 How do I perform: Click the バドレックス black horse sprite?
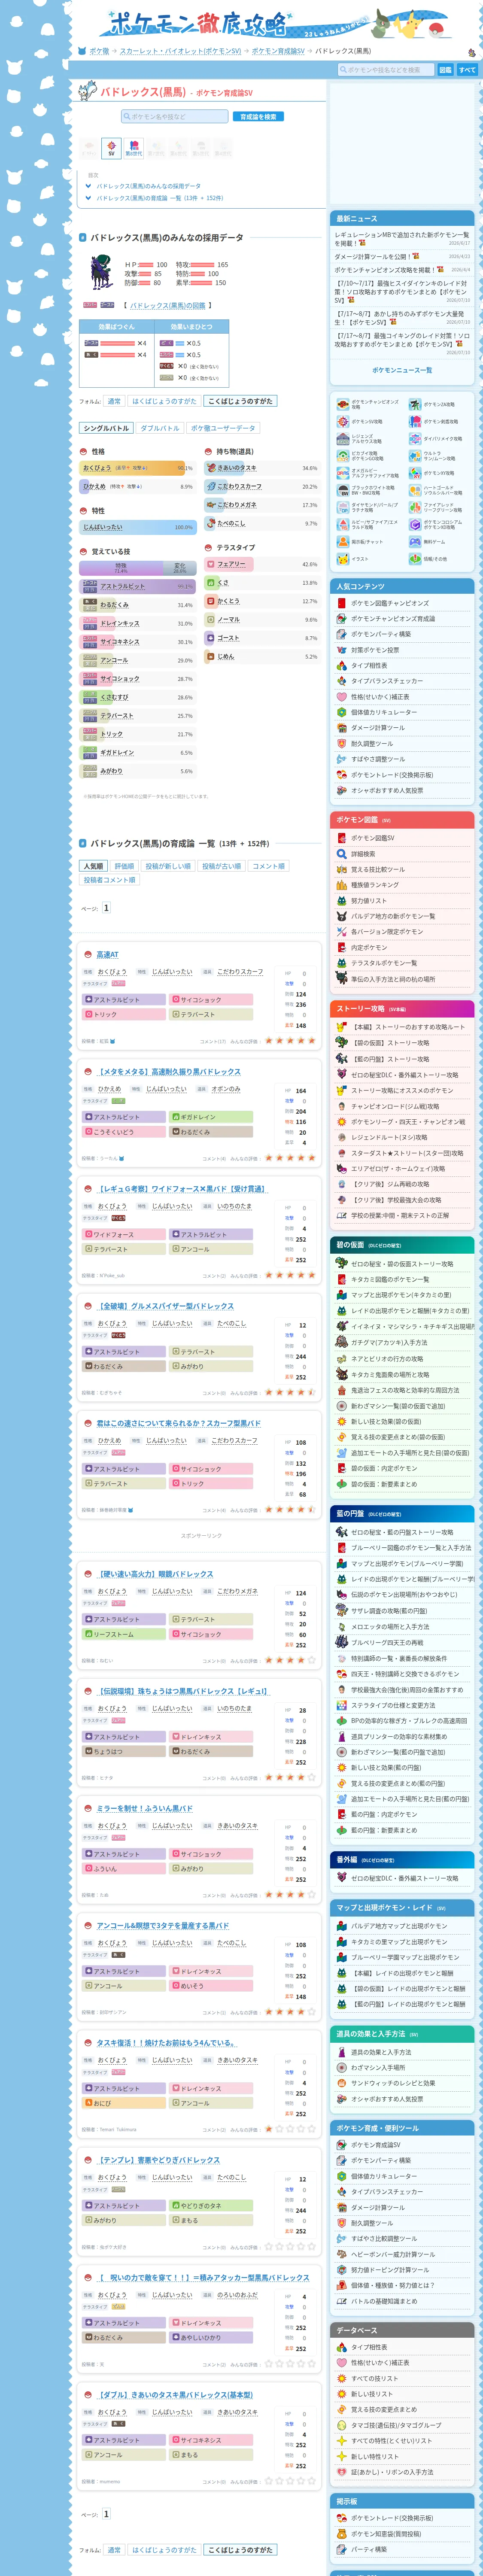(x=100, y=272)
